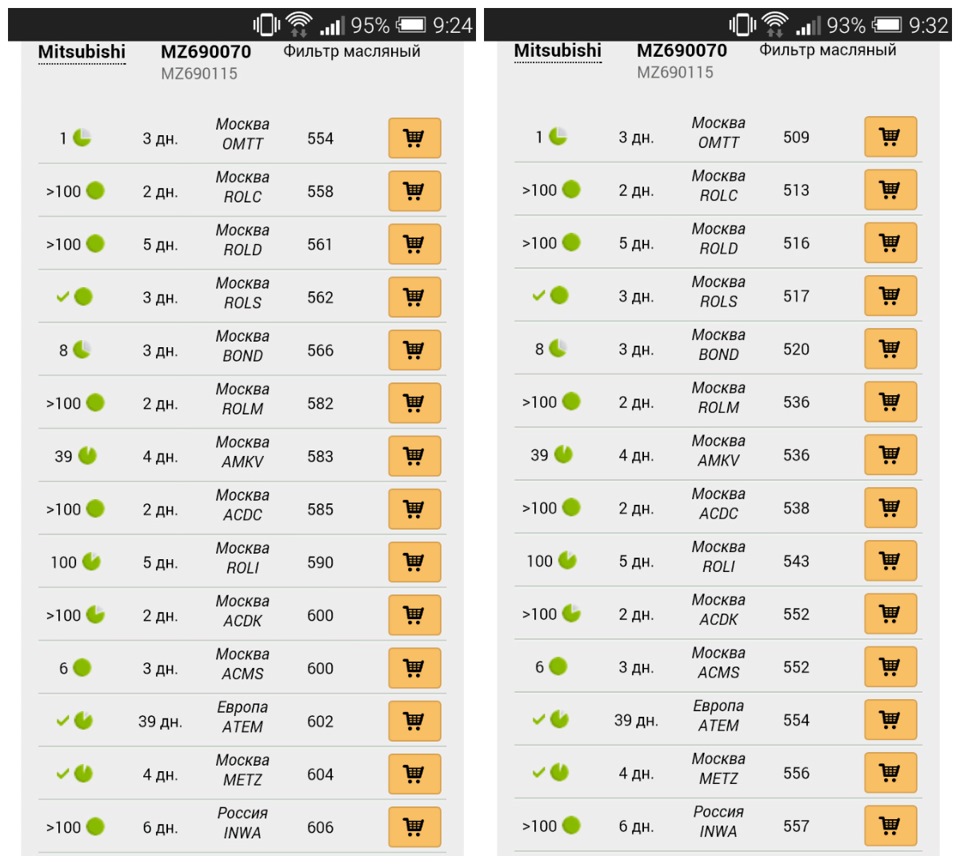Screen dimensions: 960x864
Task: Click cart button for ROLI priced 543
Action: click(x=890, y=560)
